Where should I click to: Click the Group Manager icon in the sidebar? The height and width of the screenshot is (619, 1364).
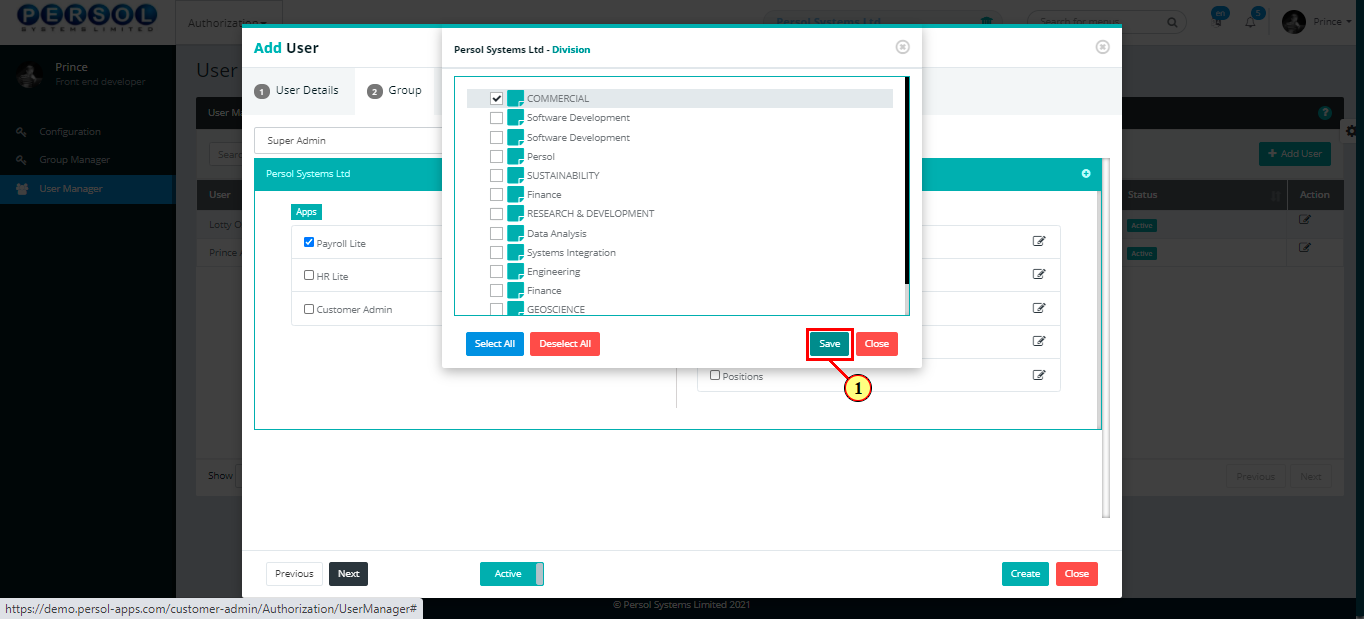click(21, 159)
